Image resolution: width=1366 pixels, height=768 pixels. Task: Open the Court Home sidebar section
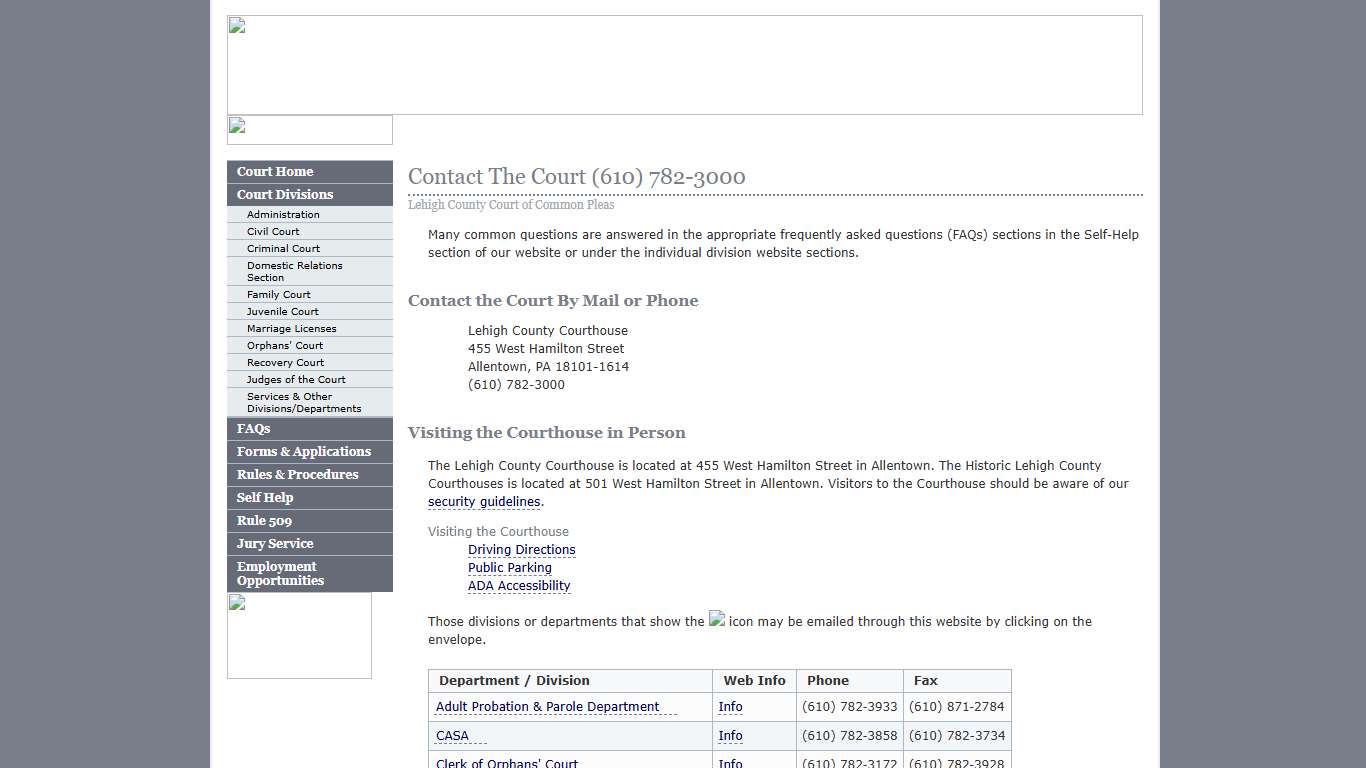pos(274,171)
